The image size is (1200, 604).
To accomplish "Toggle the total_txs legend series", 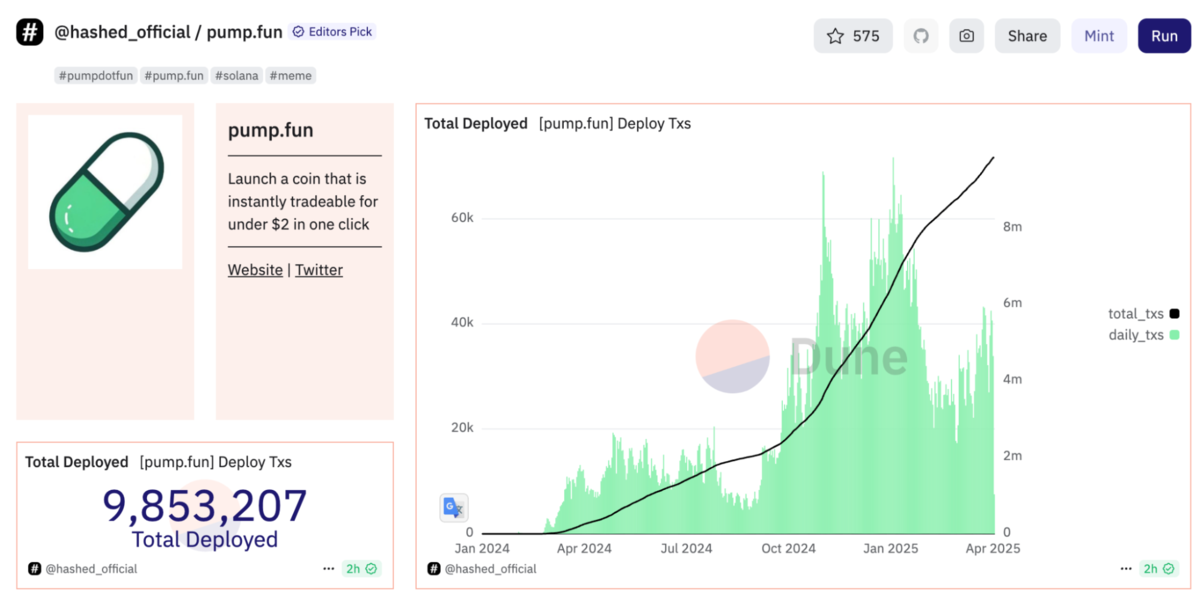I will [x=1143, y=314].
